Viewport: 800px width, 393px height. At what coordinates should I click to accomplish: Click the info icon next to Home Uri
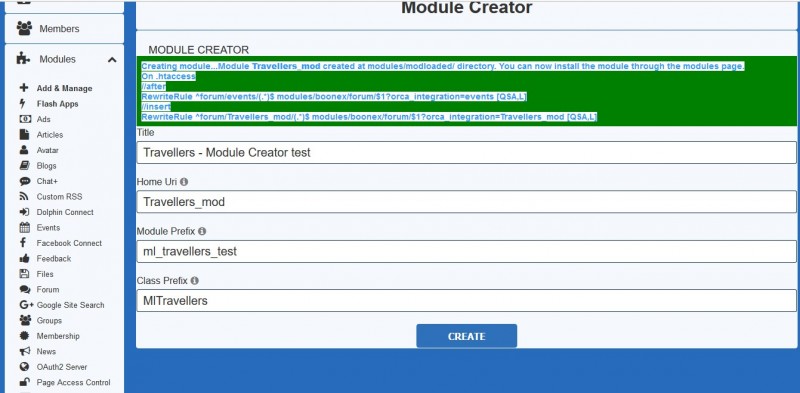(x=184, y=182)
